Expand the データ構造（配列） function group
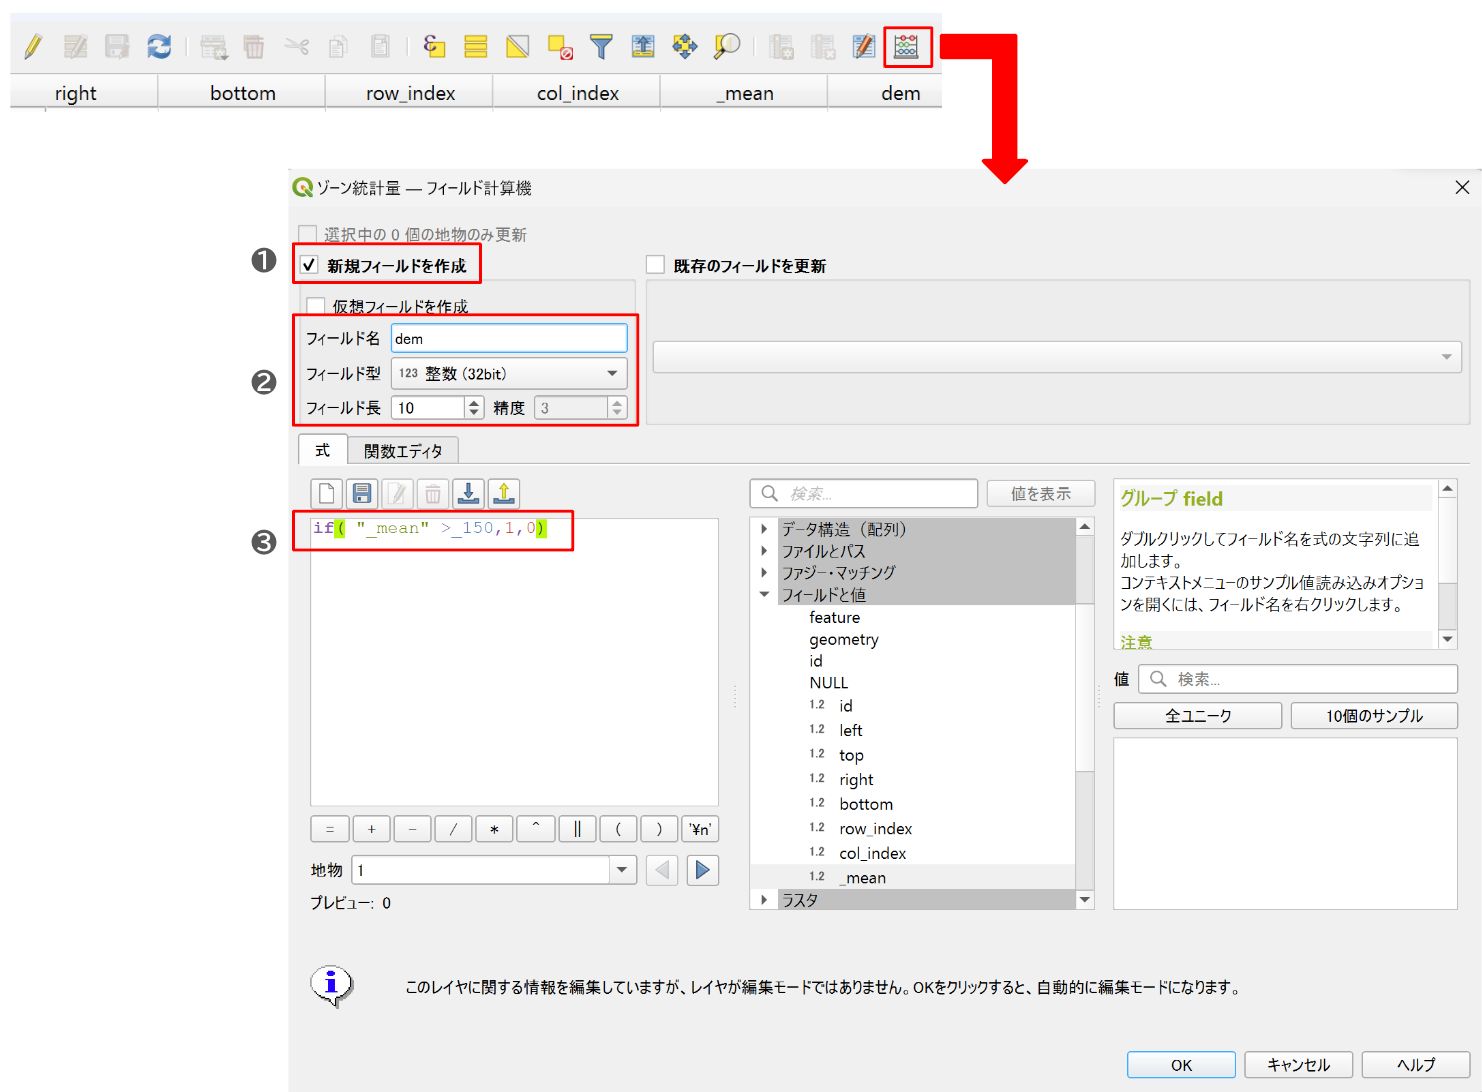Screen dimensions: 1482x1092 (x=764, y=529)
